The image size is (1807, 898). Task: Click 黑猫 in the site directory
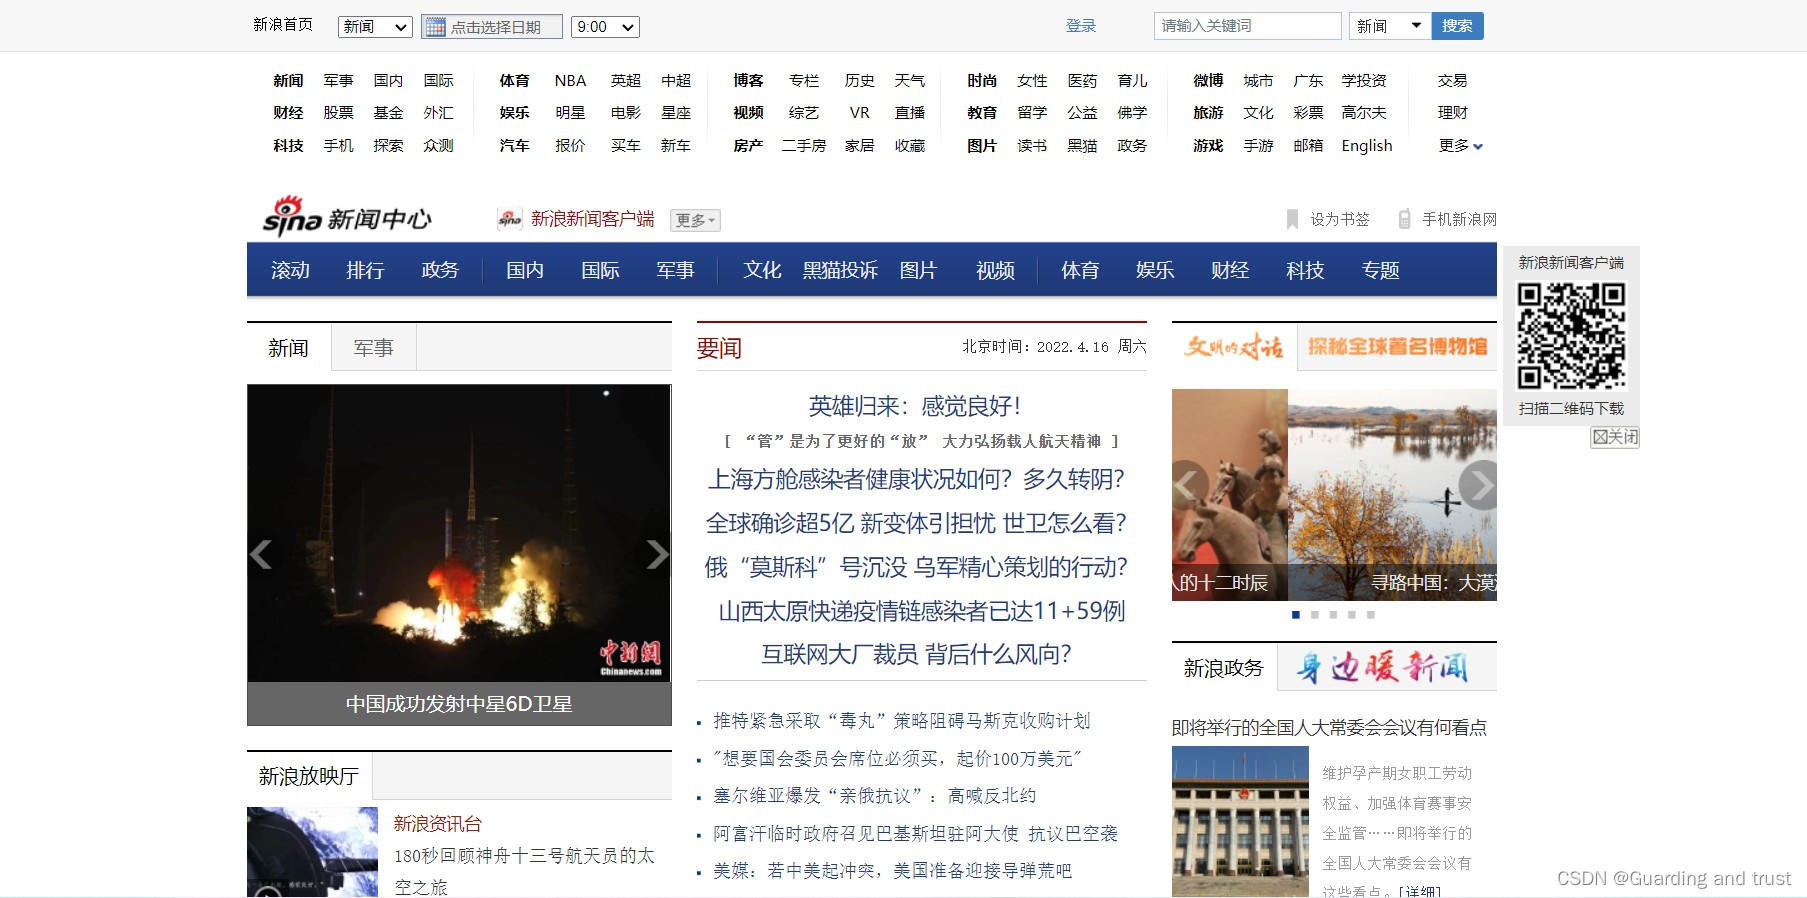pos(1082,146)
